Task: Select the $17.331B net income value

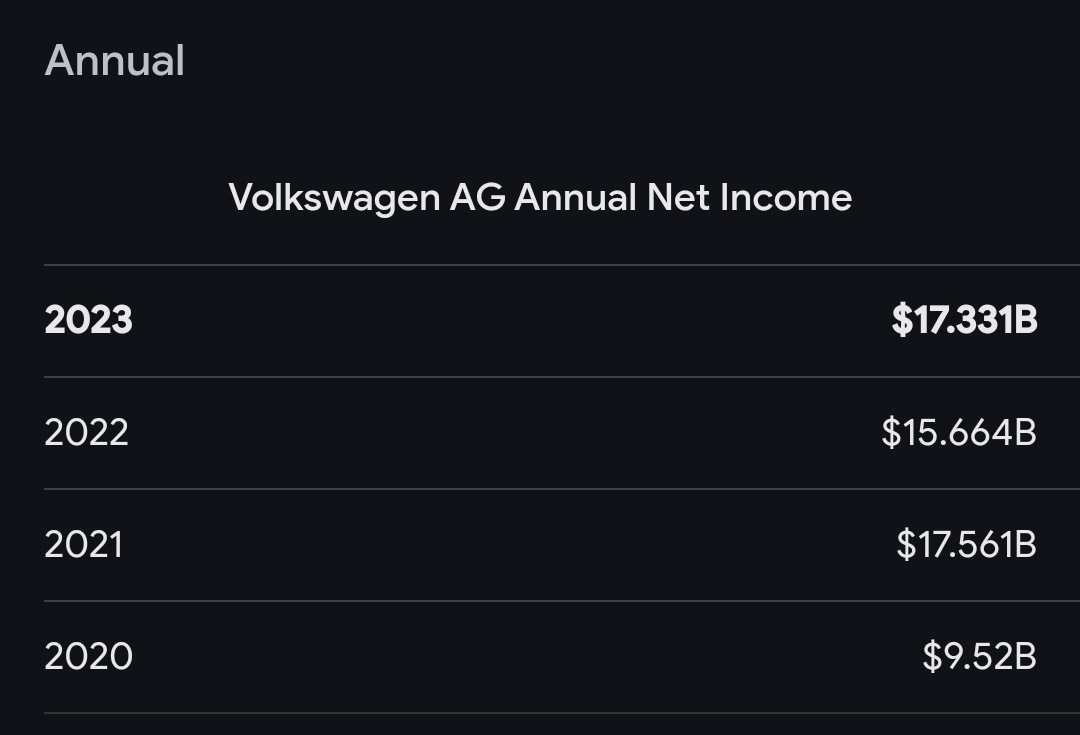Action: [964, 320]
